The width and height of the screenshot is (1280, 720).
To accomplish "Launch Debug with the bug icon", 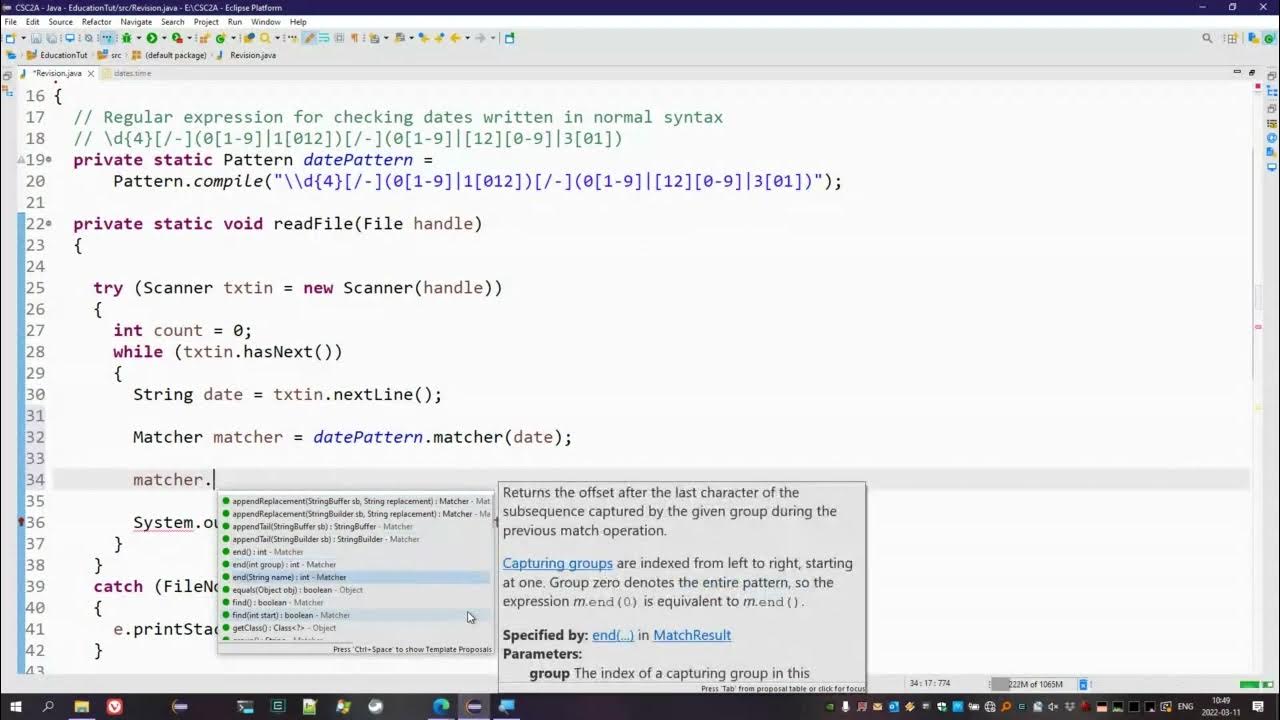I will (127, 38).
